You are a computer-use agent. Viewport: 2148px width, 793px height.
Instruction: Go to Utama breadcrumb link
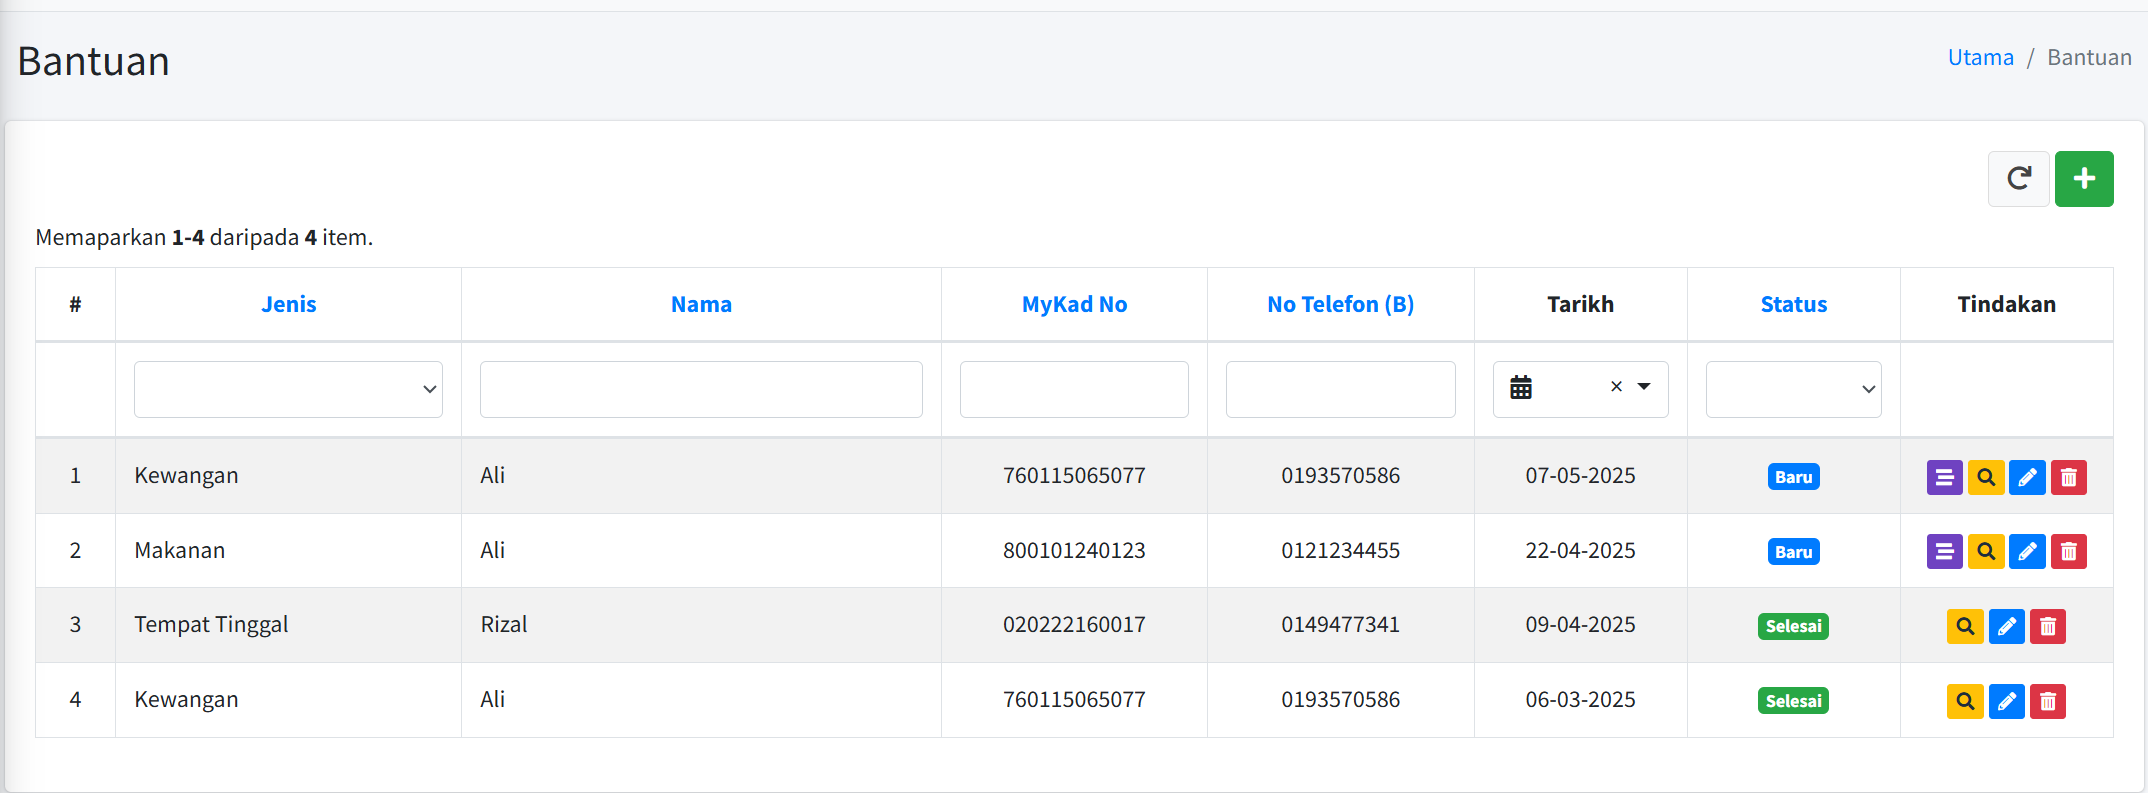pyautogui.click(x=1980, y=58)
